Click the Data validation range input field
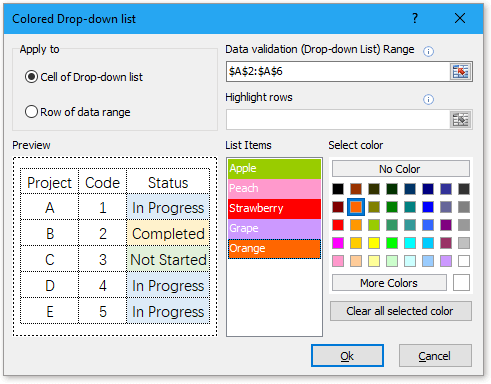Viewport: 491px width, 384px height. [x=338, y=71]
